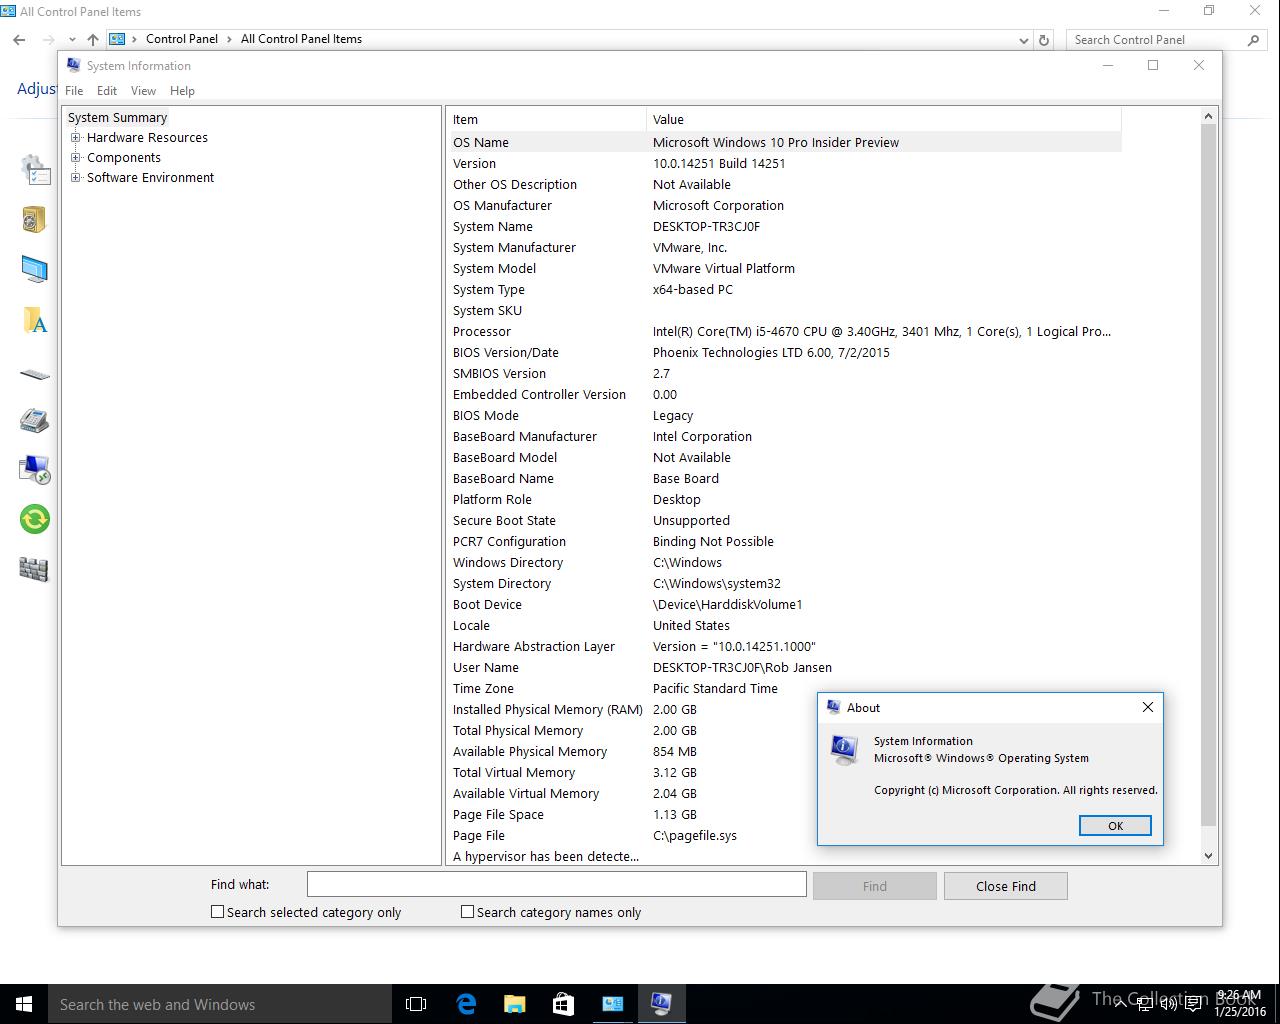1280x1024 pixels.
Task: Open the Action Center notifications icon
Action: coord(1193,1004)
